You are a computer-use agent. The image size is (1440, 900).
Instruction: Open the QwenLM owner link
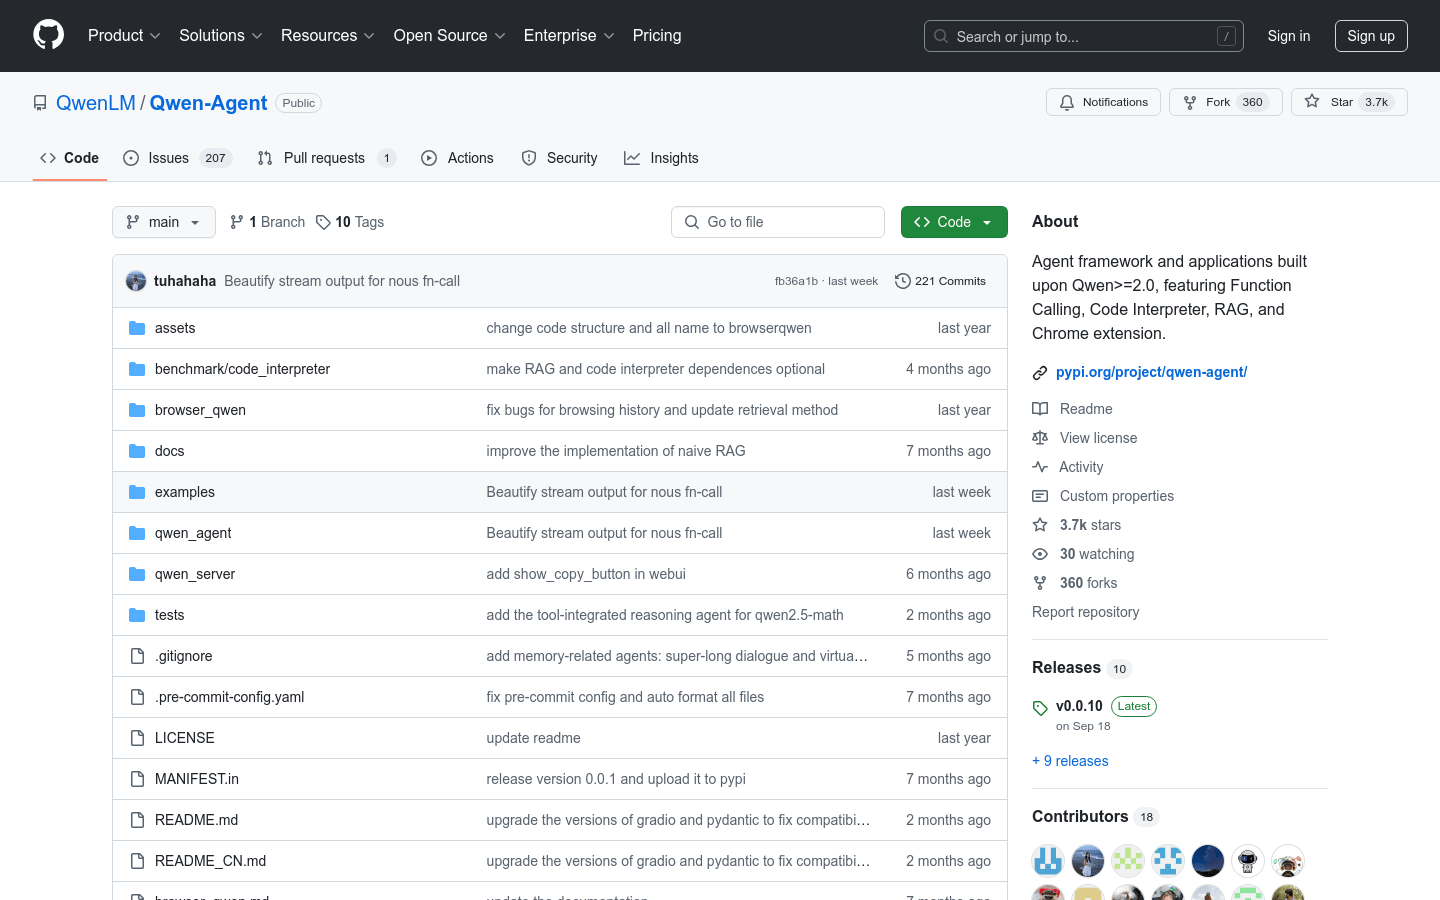(x=96, y=103)
